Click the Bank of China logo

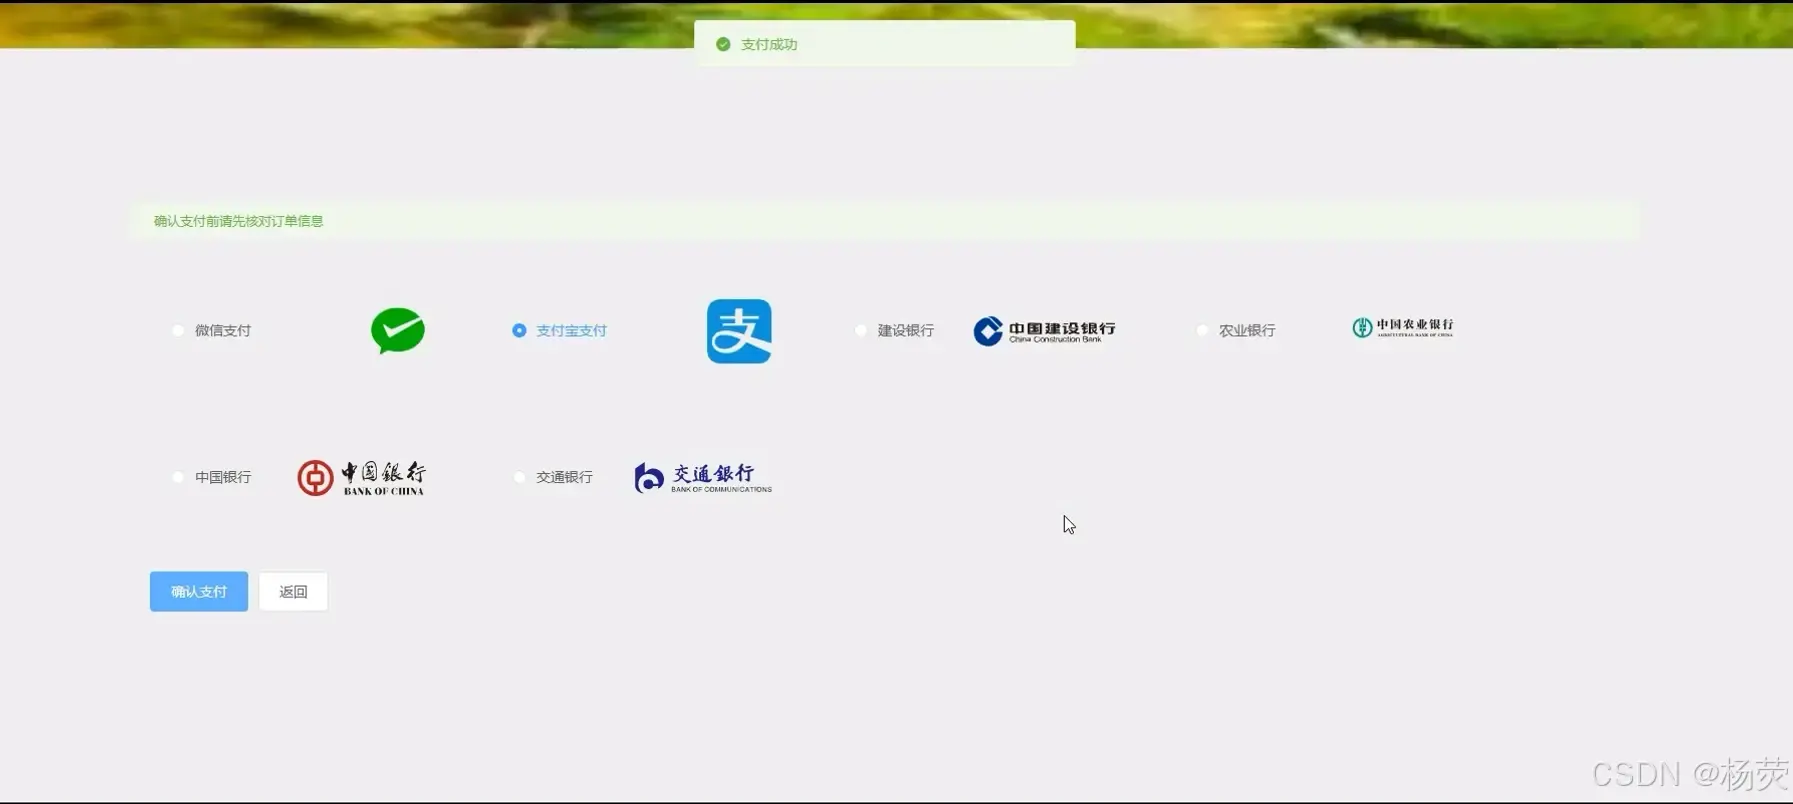361,478
